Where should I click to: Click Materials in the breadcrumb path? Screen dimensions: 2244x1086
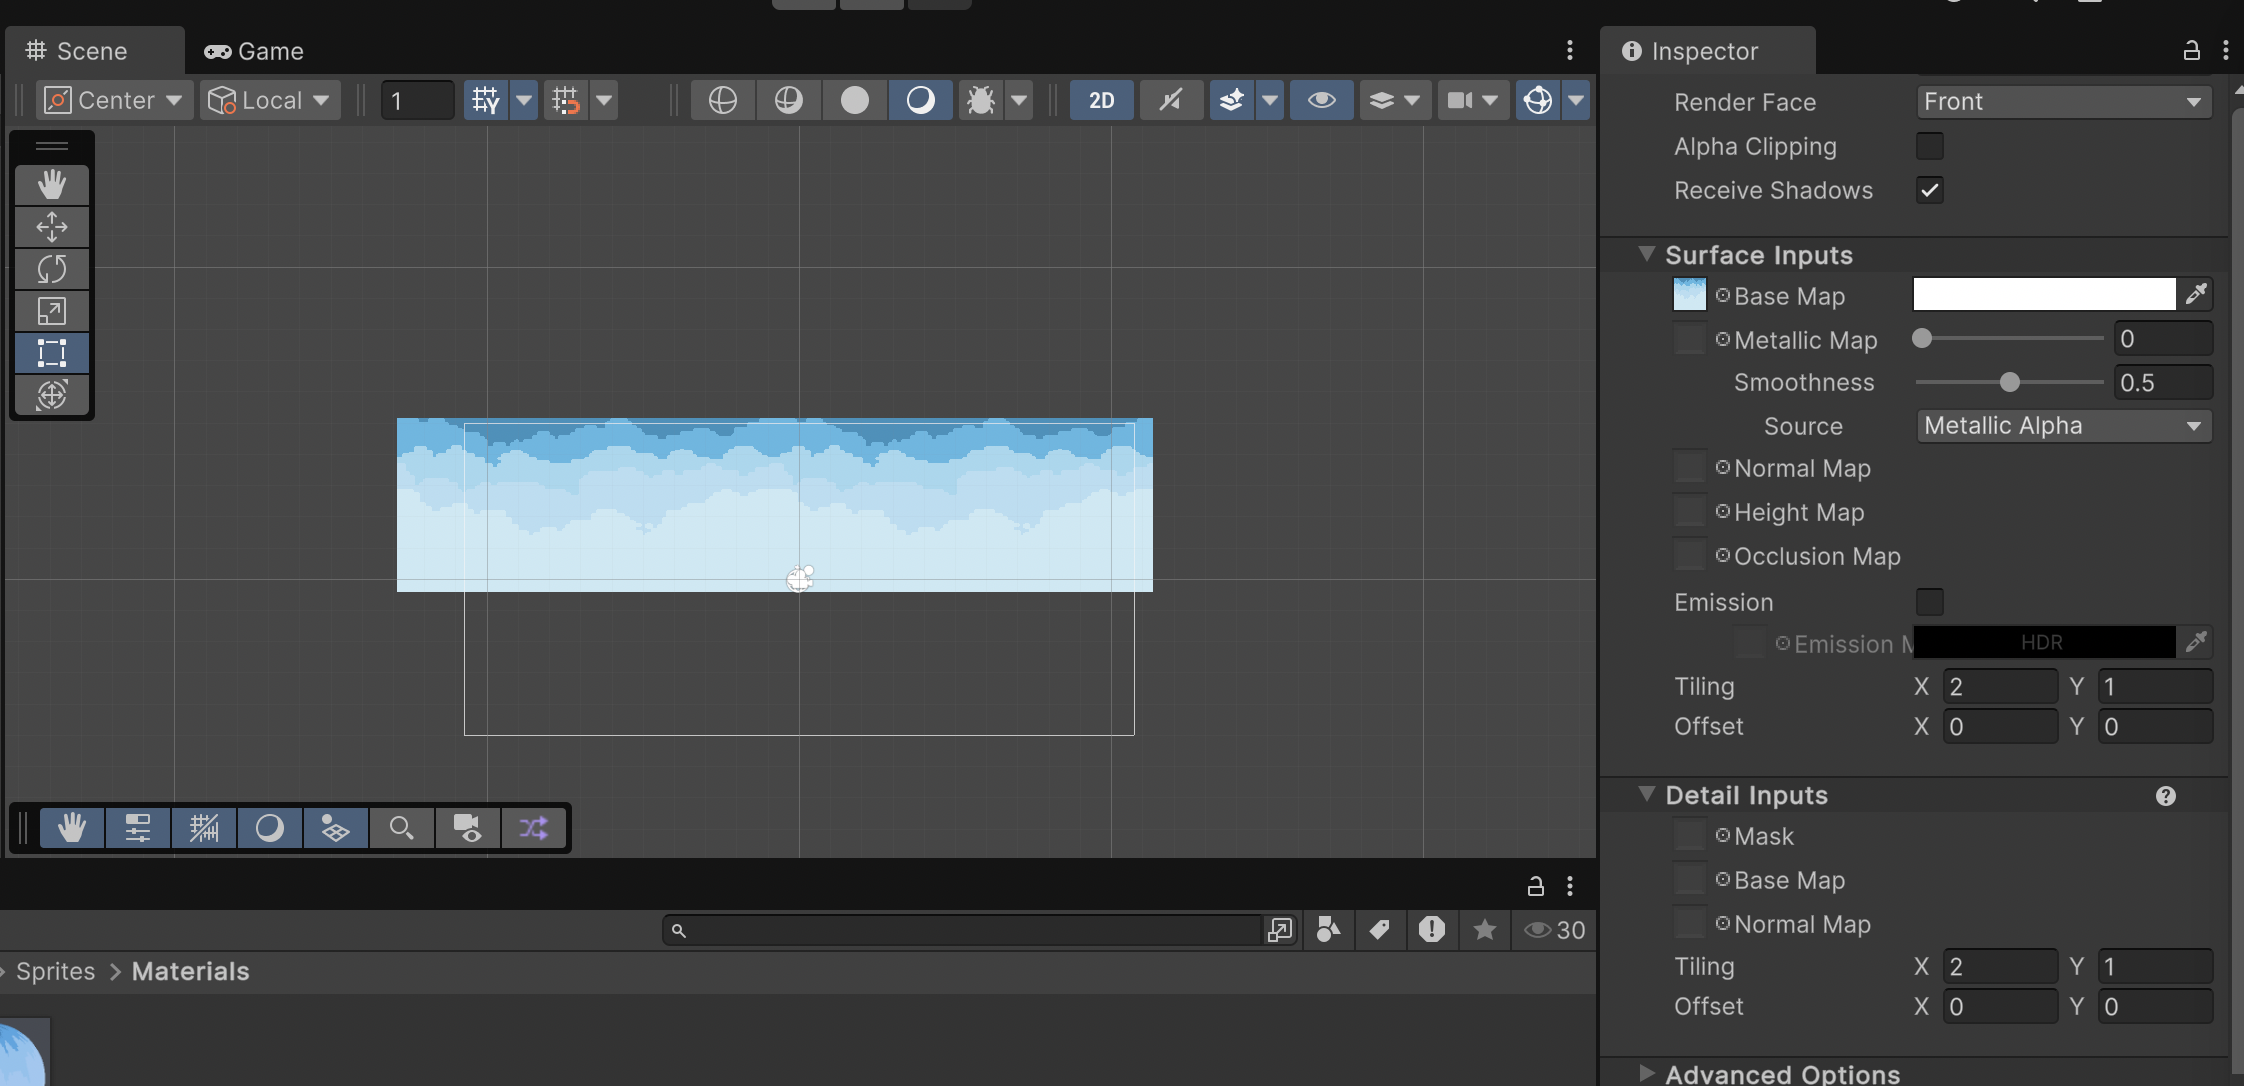coord(190,971)
